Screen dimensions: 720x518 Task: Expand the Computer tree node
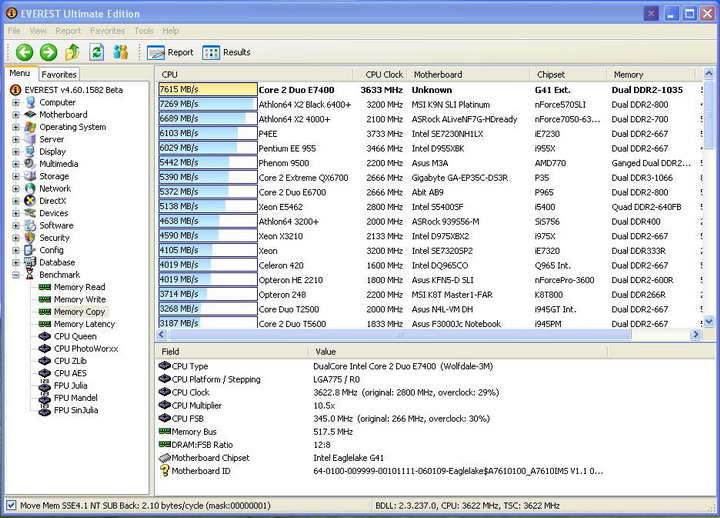coord(16,102)
